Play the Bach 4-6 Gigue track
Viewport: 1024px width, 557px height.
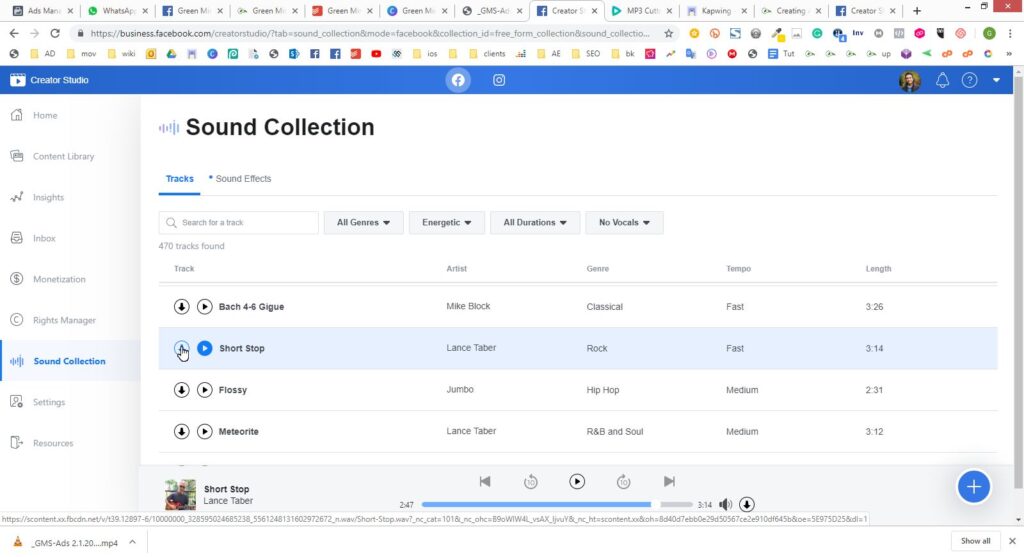coord(204,306)
